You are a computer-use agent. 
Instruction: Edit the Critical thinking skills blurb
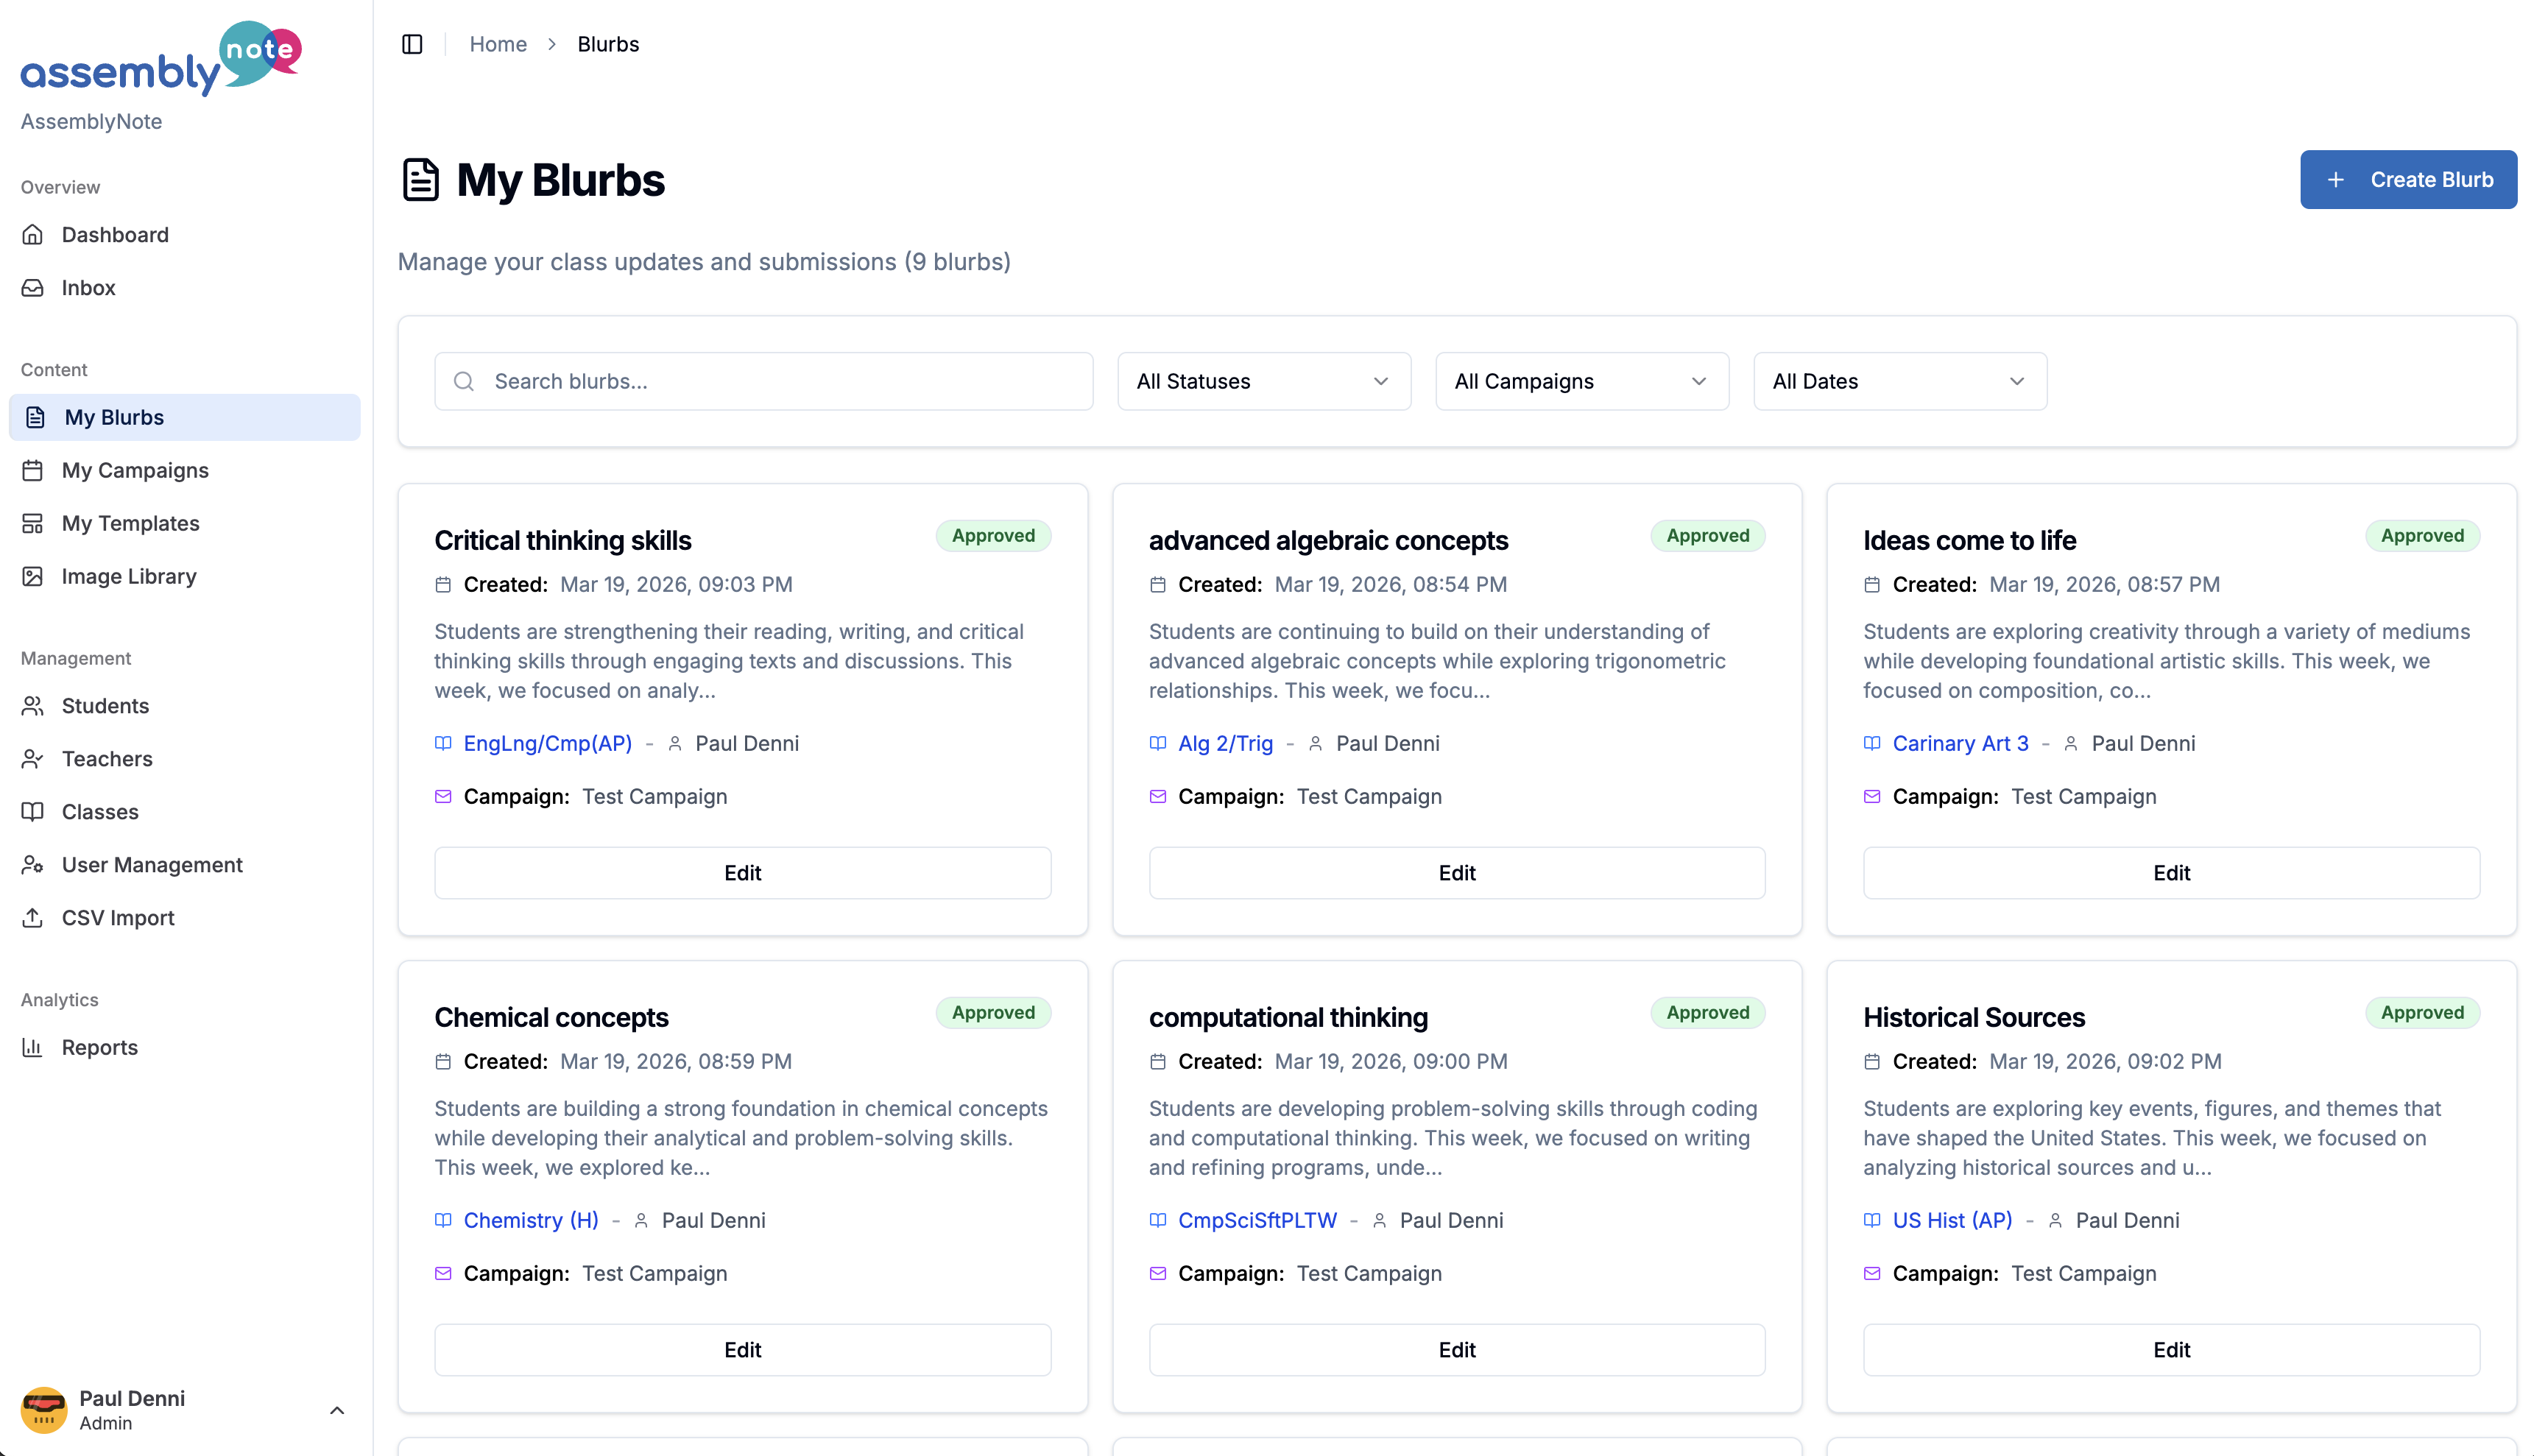pos(742,872)
